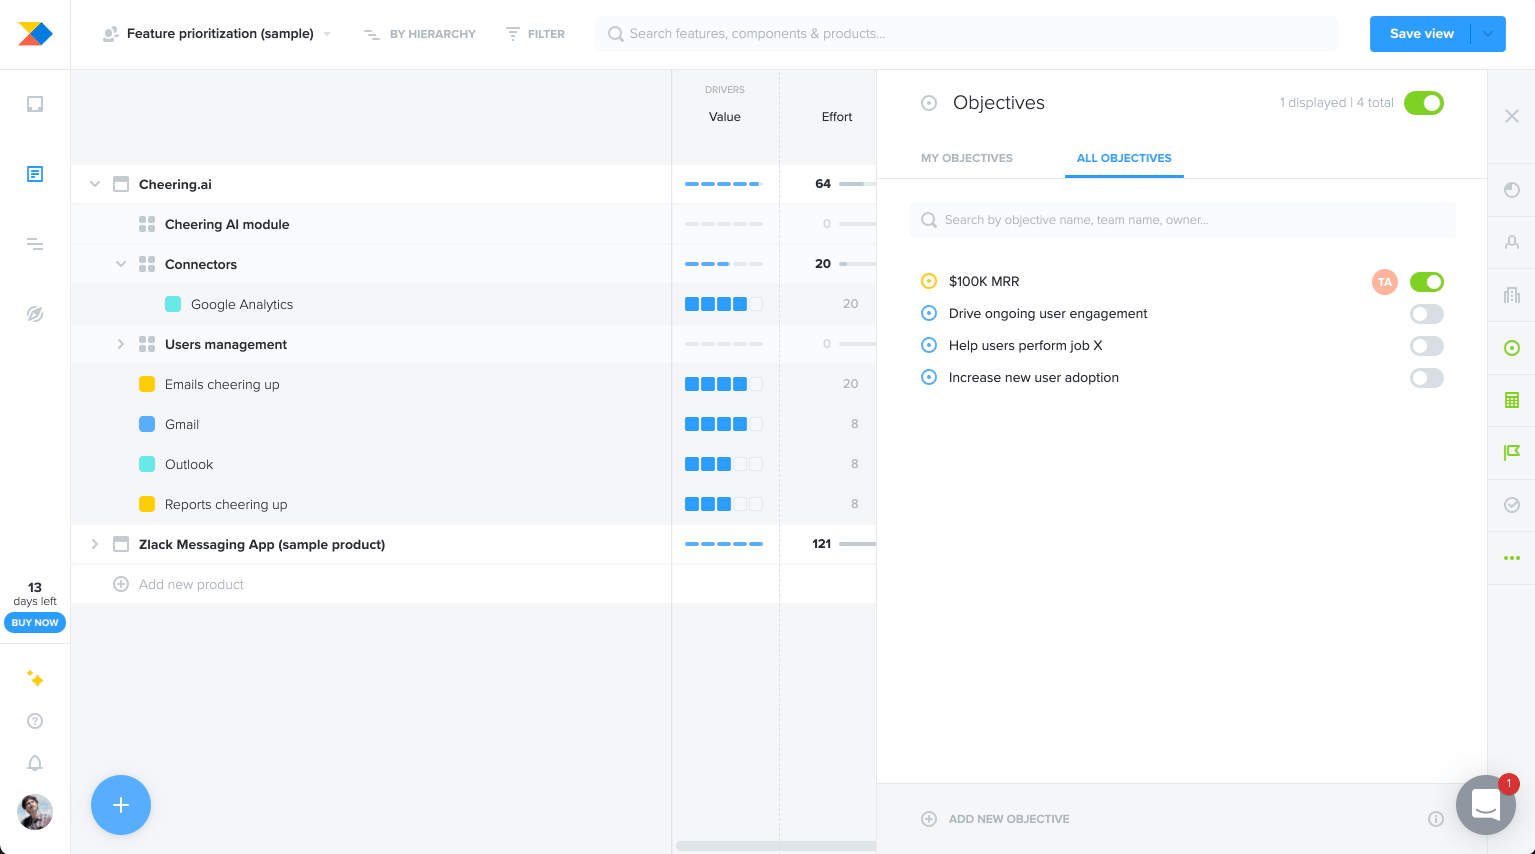Turn on the Increase new user adoption objective
The width and height of the screenshot is (1535, 854).
tap(1426, 377)
